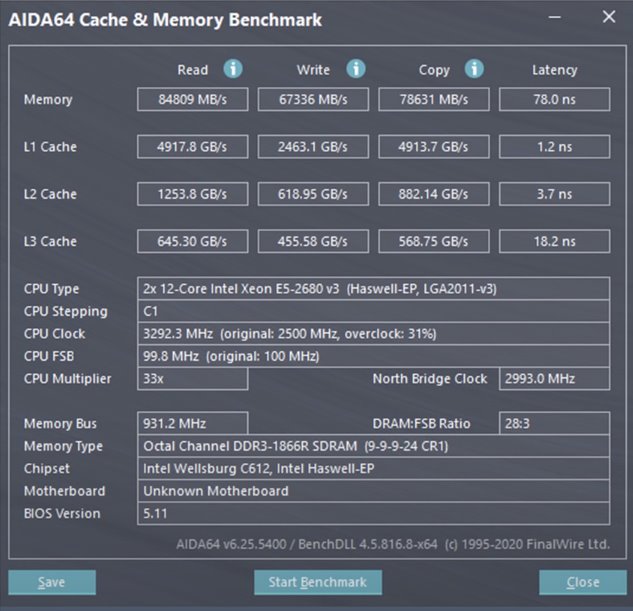The width and height of the screenshot is (633, 611).
Task: Minimize the benchmark window
Action: pyautogui.click(x=555, y=17)
